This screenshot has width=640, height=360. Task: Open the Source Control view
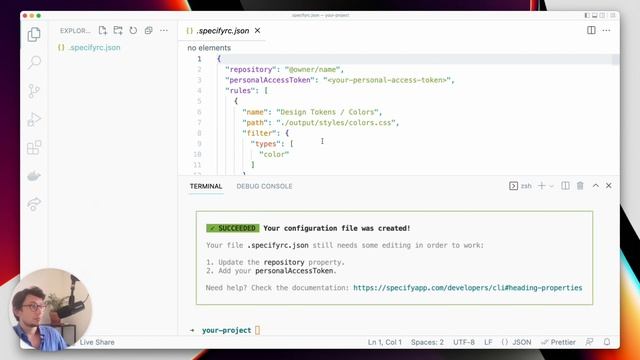tap(34, 91)
